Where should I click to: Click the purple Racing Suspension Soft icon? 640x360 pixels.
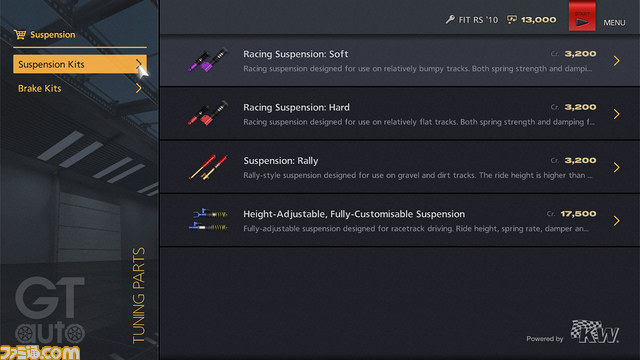(208, 60)
